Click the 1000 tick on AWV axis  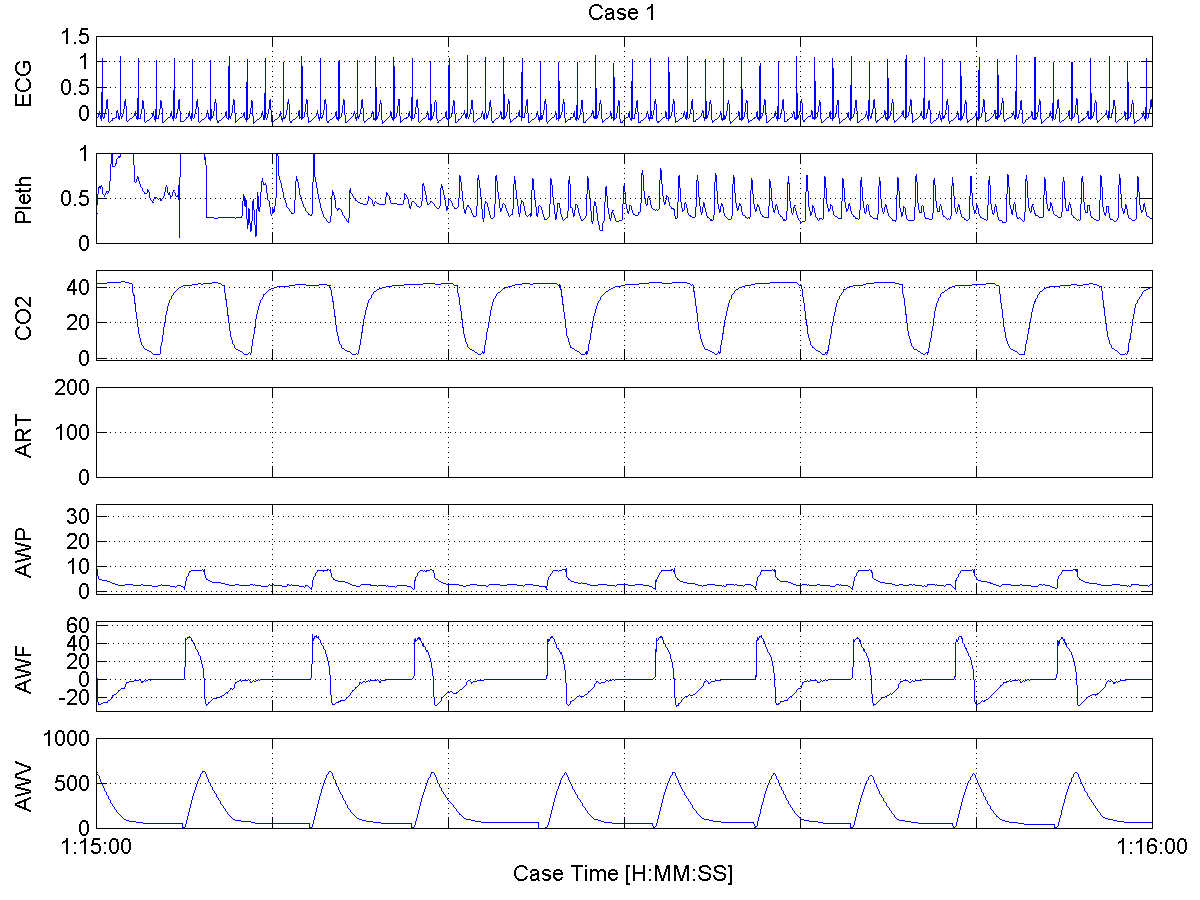(x=68, y=738)
